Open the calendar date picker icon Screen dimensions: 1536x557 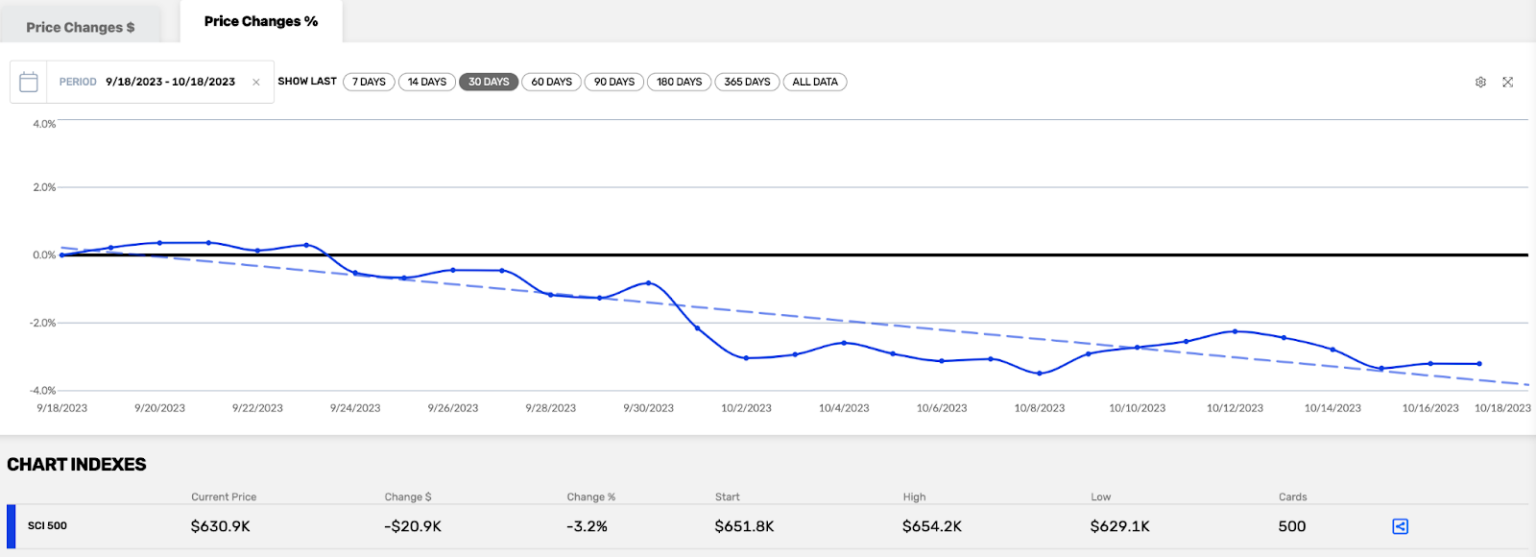[29, 82]
